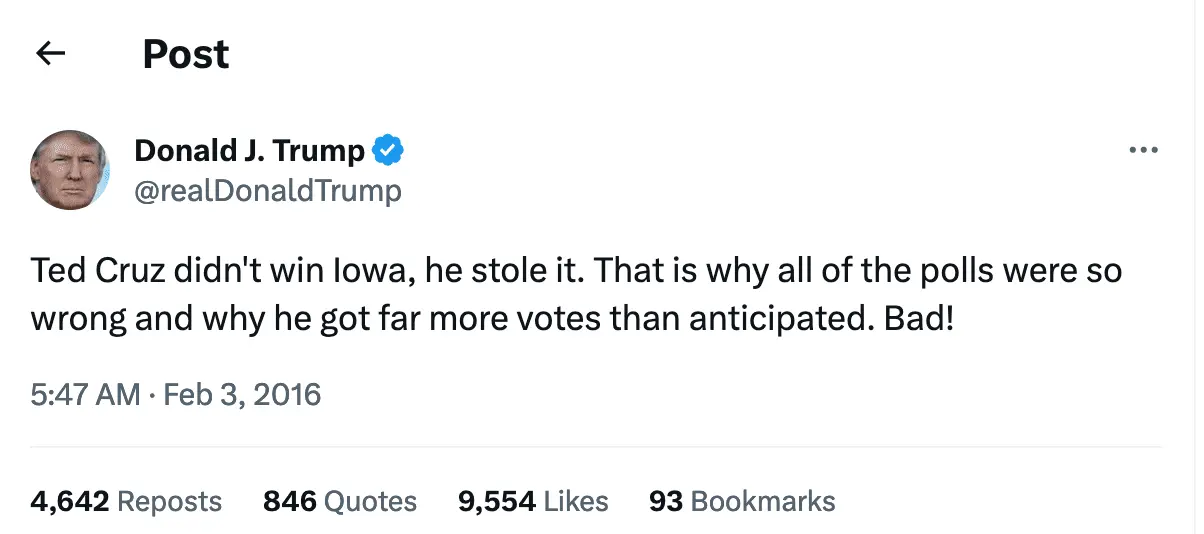View the 4,642 Reposts list

coord(126,500)
